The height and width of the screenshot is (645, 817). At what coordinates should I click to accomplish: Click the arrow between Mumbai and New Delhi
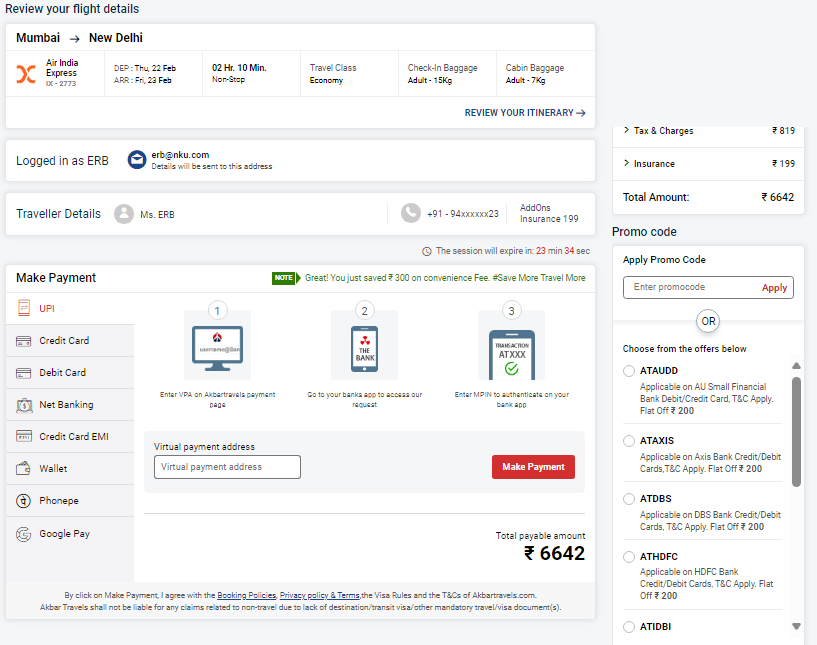pos(75,39)
